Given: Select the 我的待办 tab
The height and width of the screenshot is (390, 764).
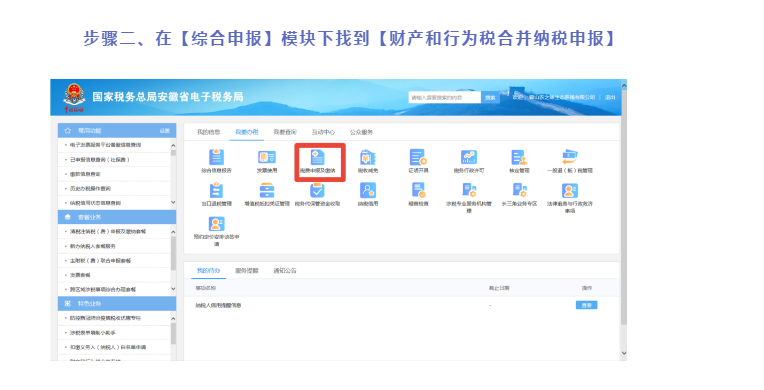Looking at the screenshot, I should pos(208,271).
